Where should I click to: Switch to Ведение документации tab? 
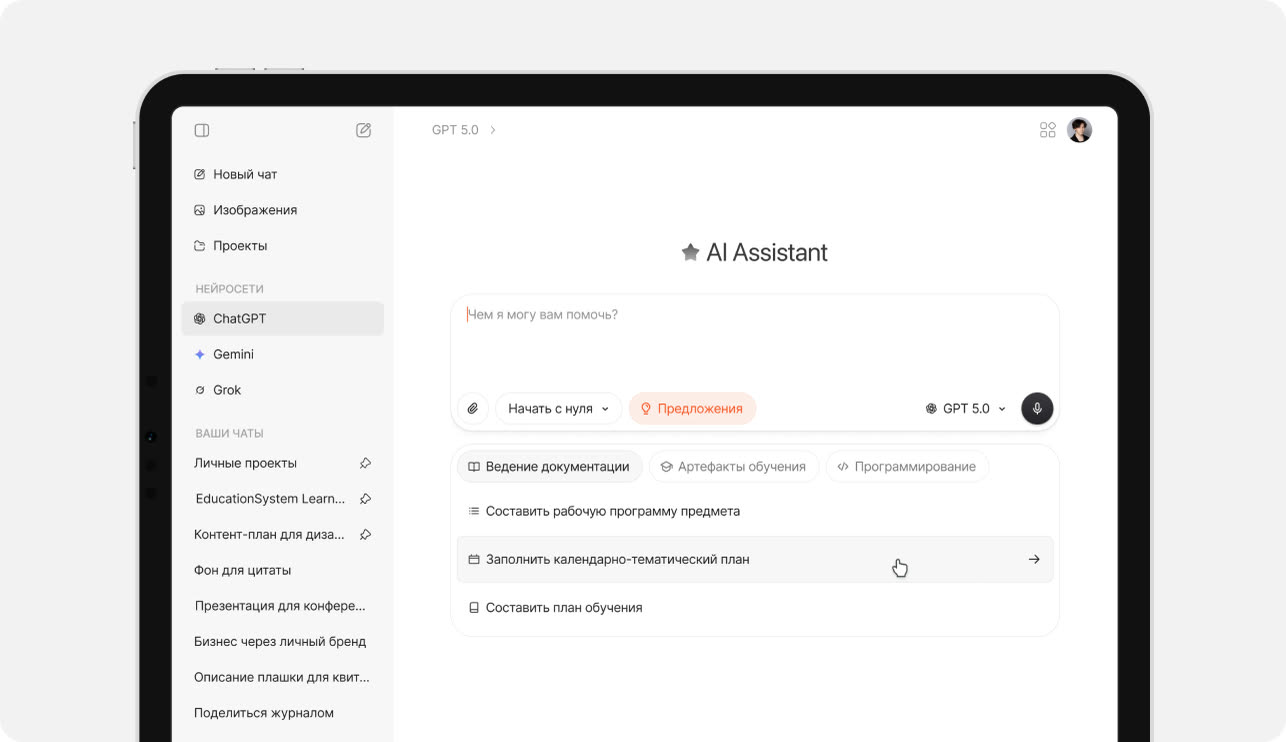[x=549, y=467]
